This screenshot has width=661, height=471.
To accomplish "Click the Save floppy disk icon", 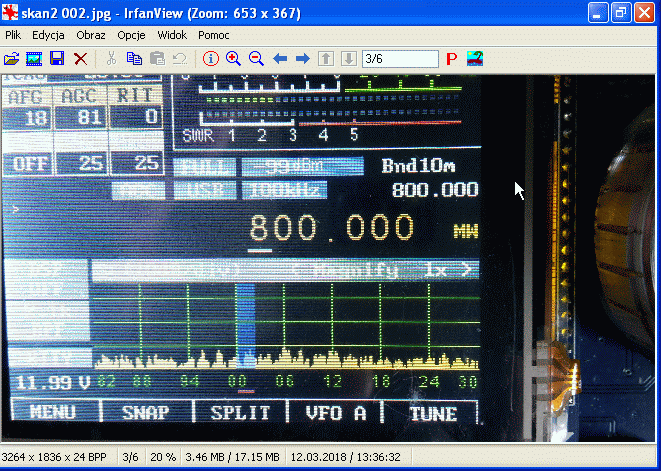I will click(57, 59).
